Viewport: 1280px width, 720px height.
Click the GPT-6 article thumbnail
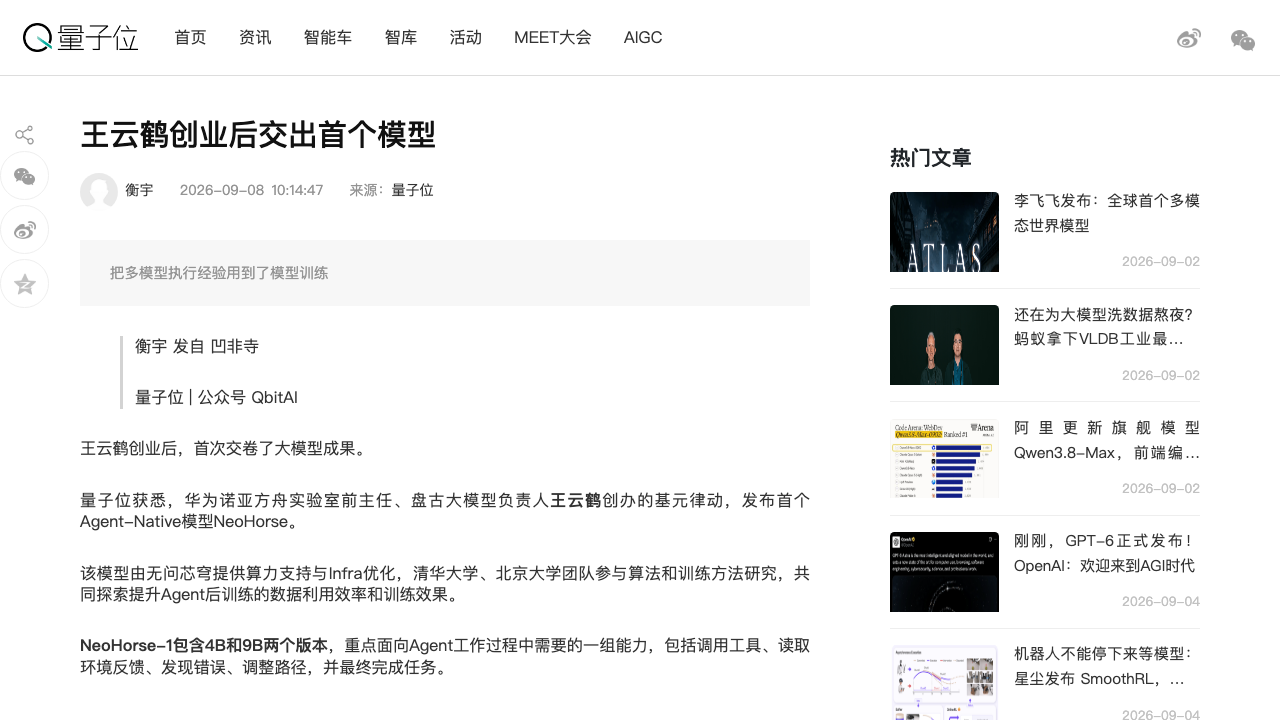944,572
